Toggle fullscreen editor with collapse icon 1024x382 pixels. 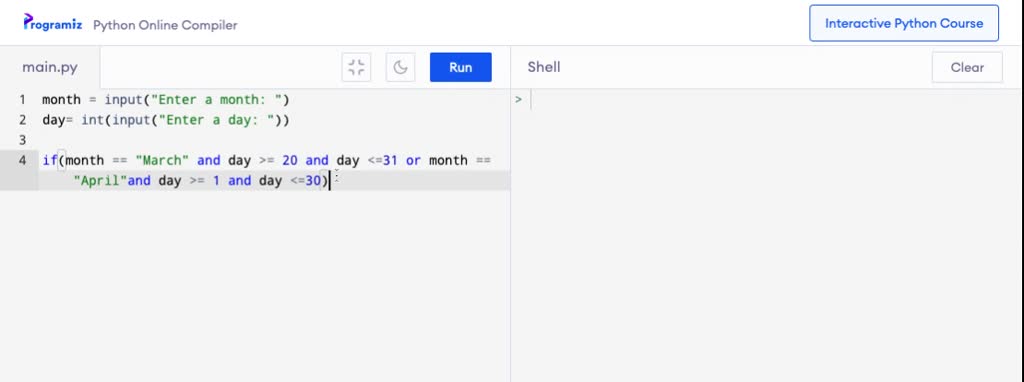[356, 67]
